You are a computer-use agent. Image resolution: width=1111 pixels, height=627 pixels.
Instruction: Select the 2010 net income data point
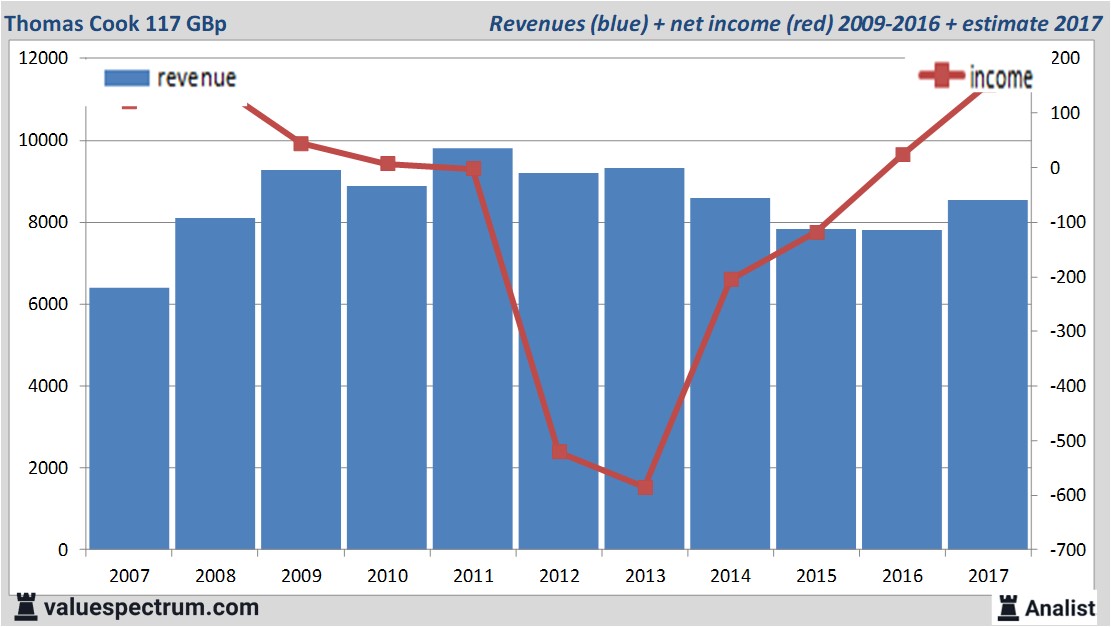tap(388, 164)
